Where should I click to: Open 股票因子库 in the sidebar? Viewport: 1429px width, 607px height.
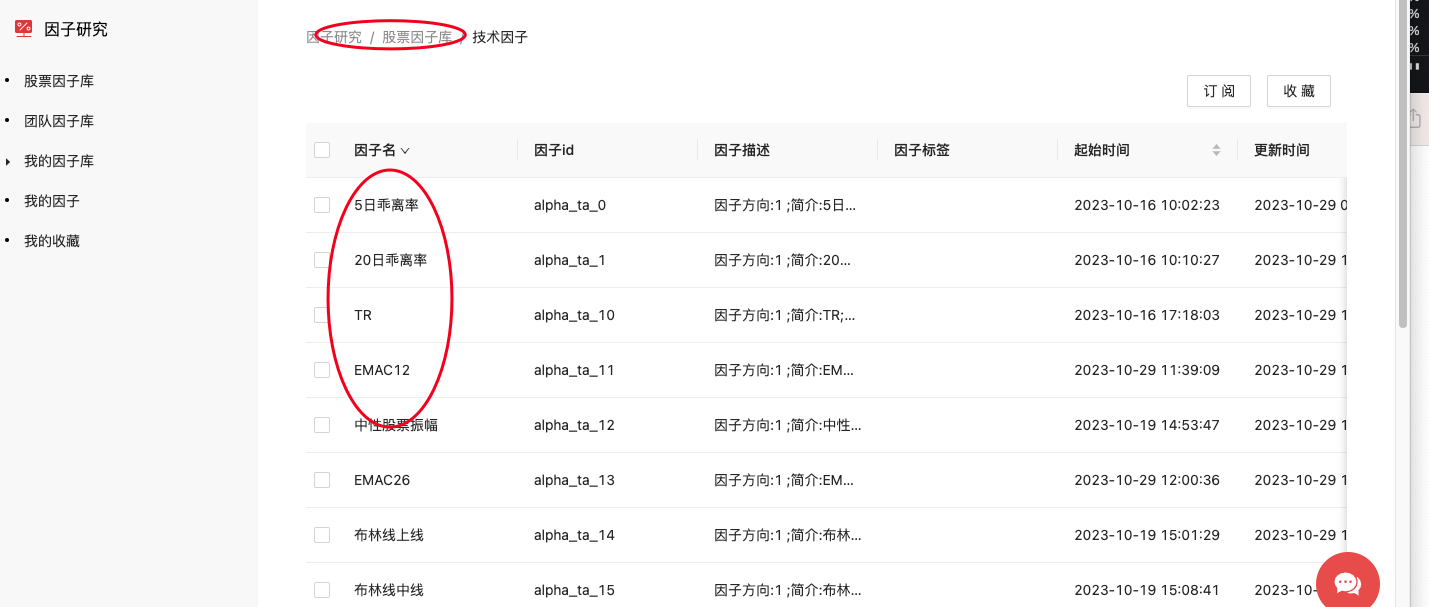(x=59, y=81)
